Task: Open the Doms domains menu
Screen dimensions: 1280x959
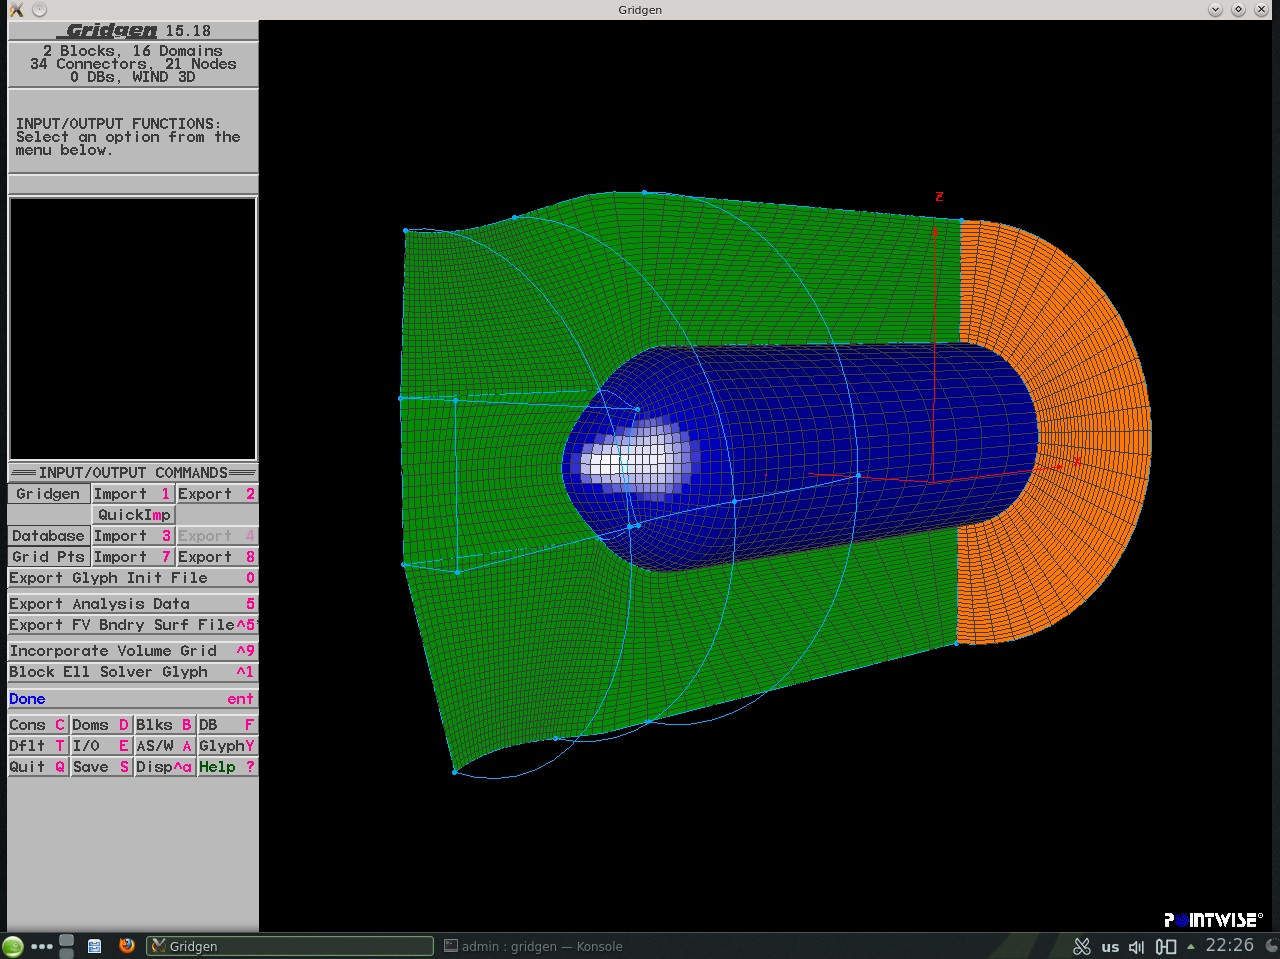Action: pyautogui.click(x=101, y=725)
